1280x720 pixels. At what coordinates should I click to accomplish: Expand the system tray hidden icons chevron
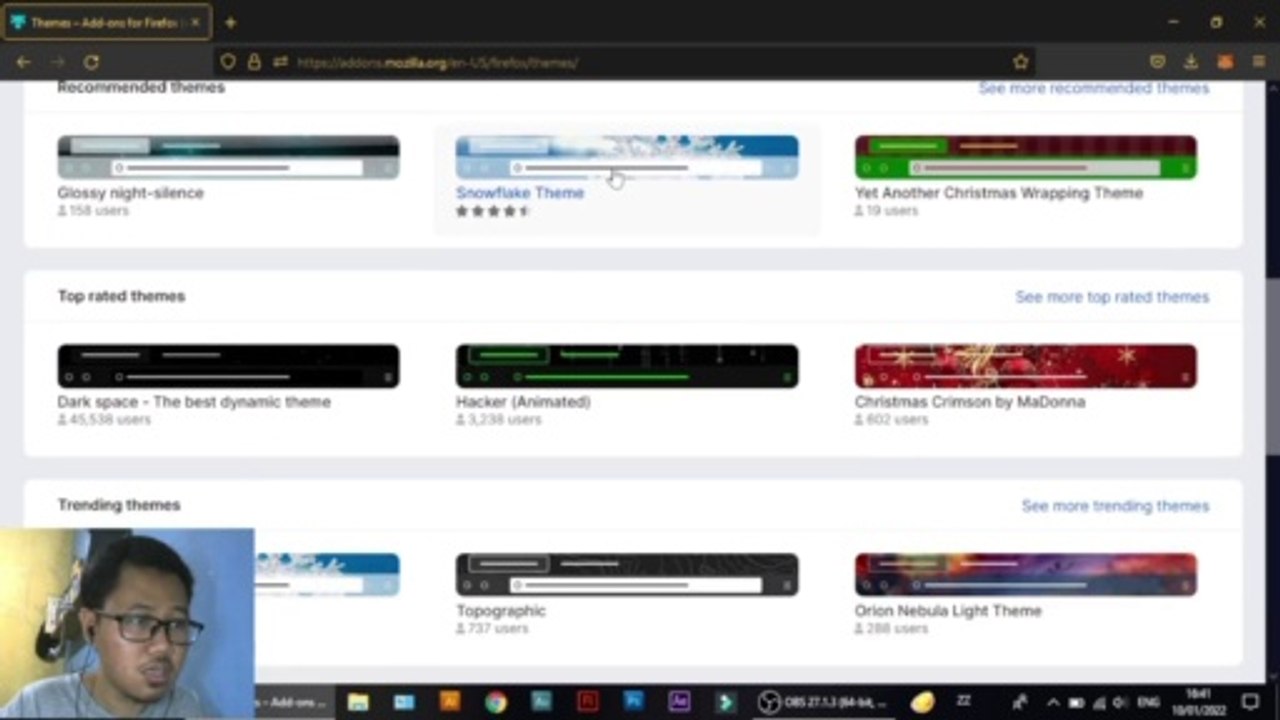(x=1053, y=702)
